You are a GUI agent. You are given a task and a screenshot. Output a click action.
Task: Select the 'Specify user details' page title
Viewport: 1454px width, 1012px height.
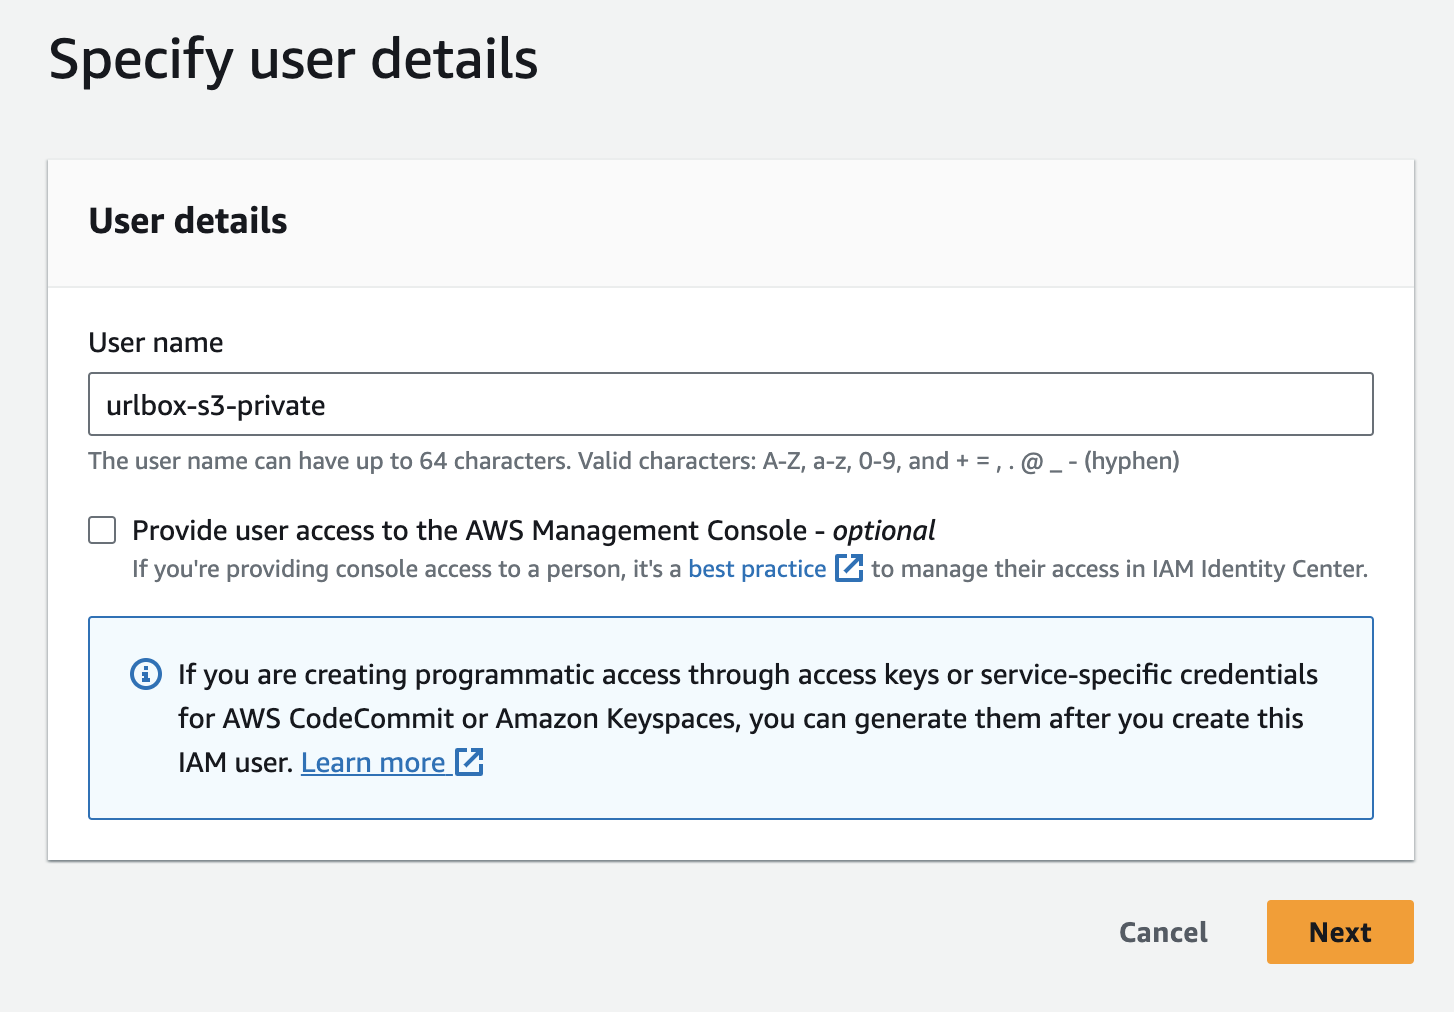[x=293, y=60]
